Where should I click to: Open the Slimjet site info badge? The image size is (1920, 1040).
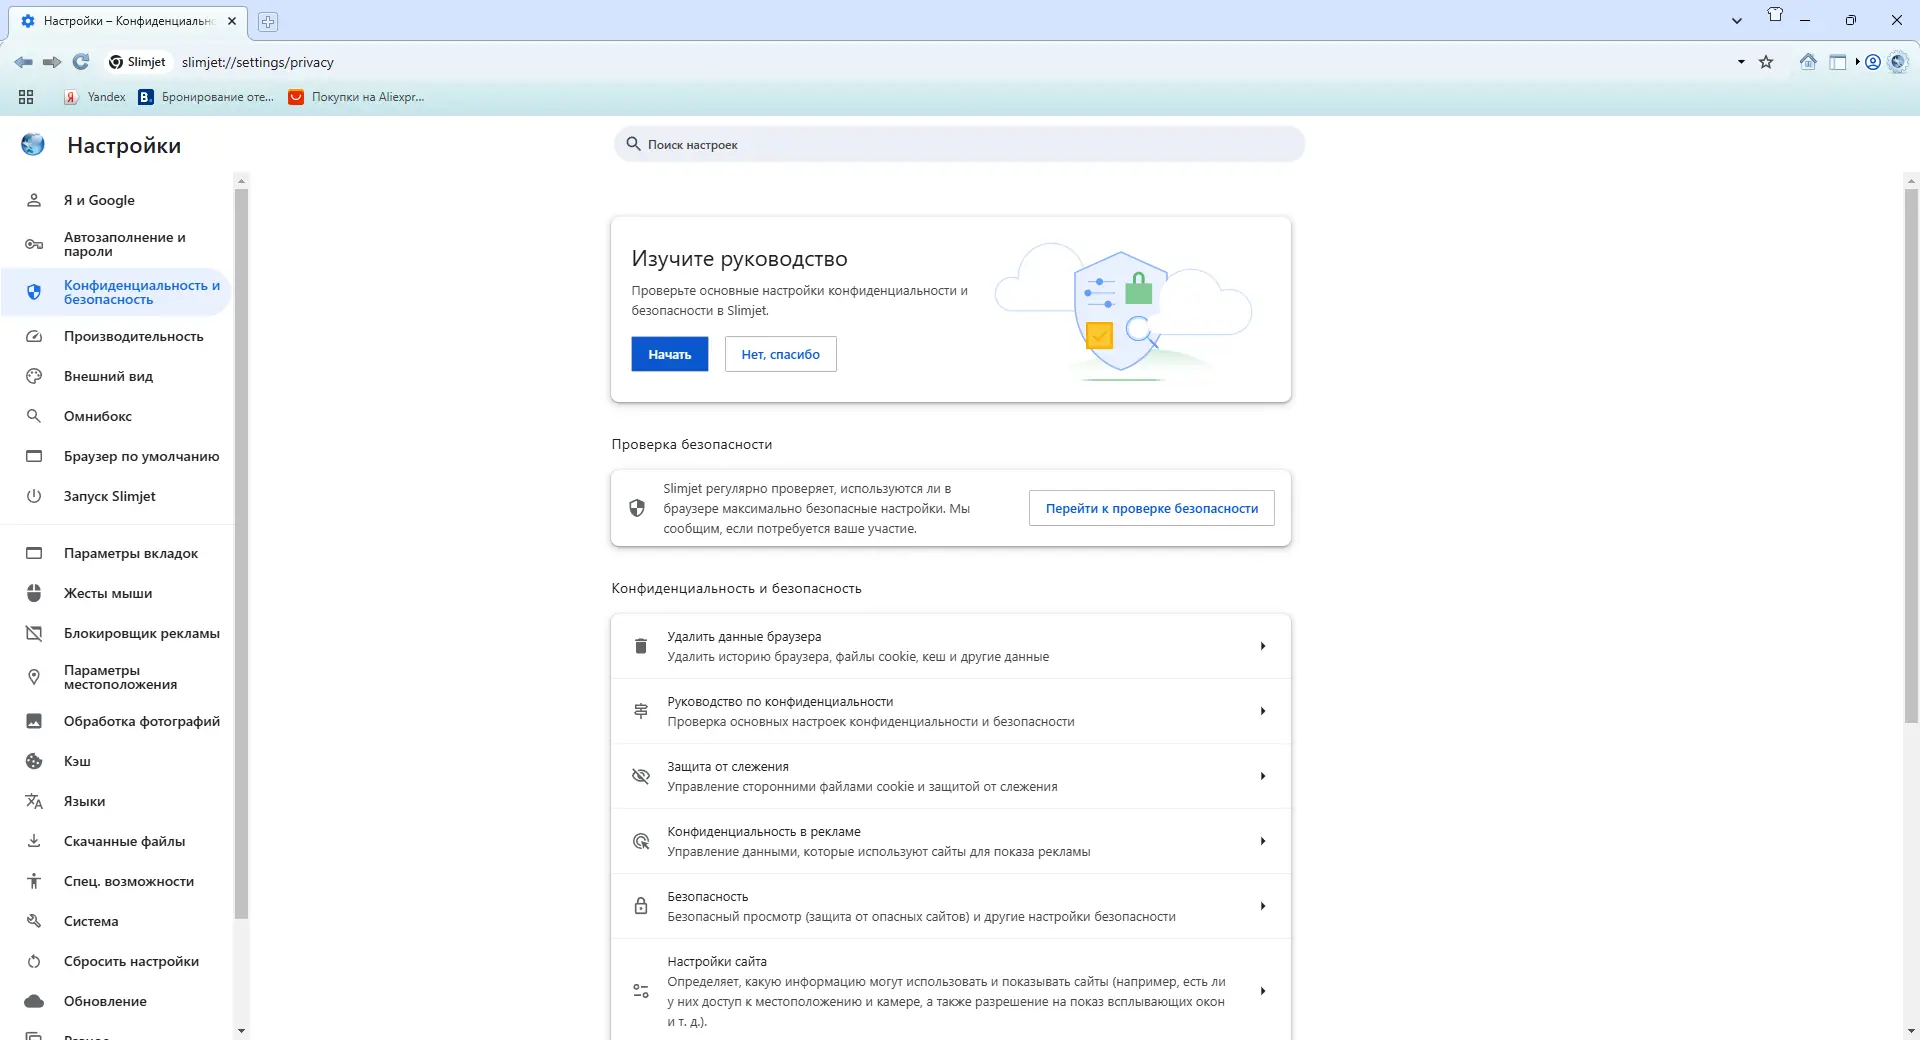(138, 62)
